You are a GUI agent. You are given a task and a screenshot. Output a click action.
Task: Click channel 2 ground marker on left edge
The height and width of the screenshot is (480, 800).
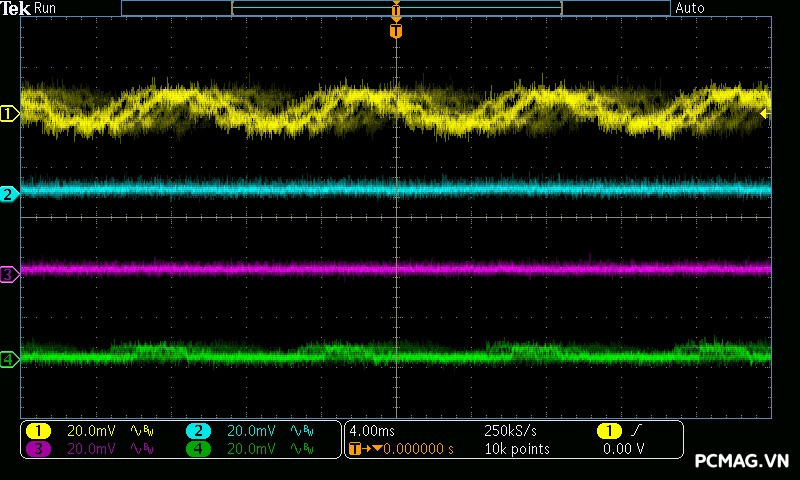(9, 194)
